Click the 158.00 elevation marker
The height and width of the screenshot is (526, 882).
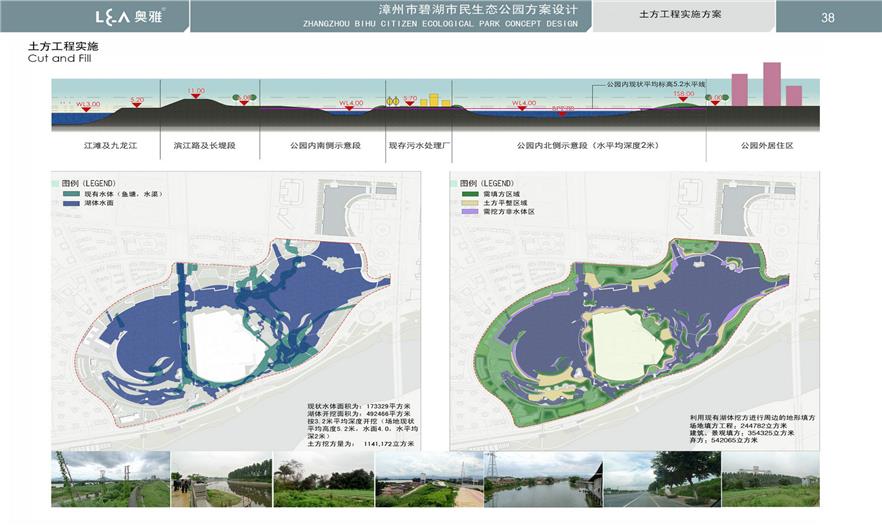684,94
